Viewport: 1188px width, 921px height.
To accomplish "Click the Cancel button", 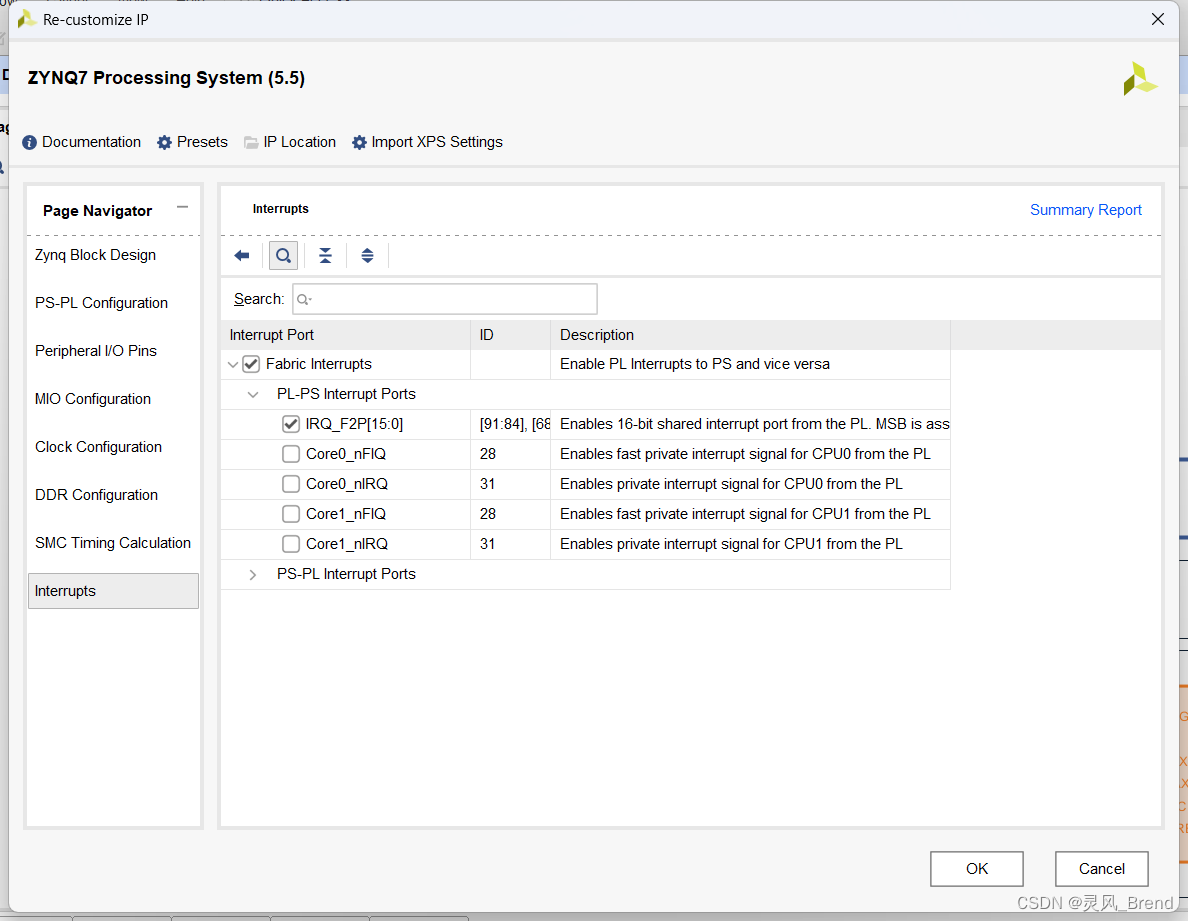I will (x=1102, y=869).
